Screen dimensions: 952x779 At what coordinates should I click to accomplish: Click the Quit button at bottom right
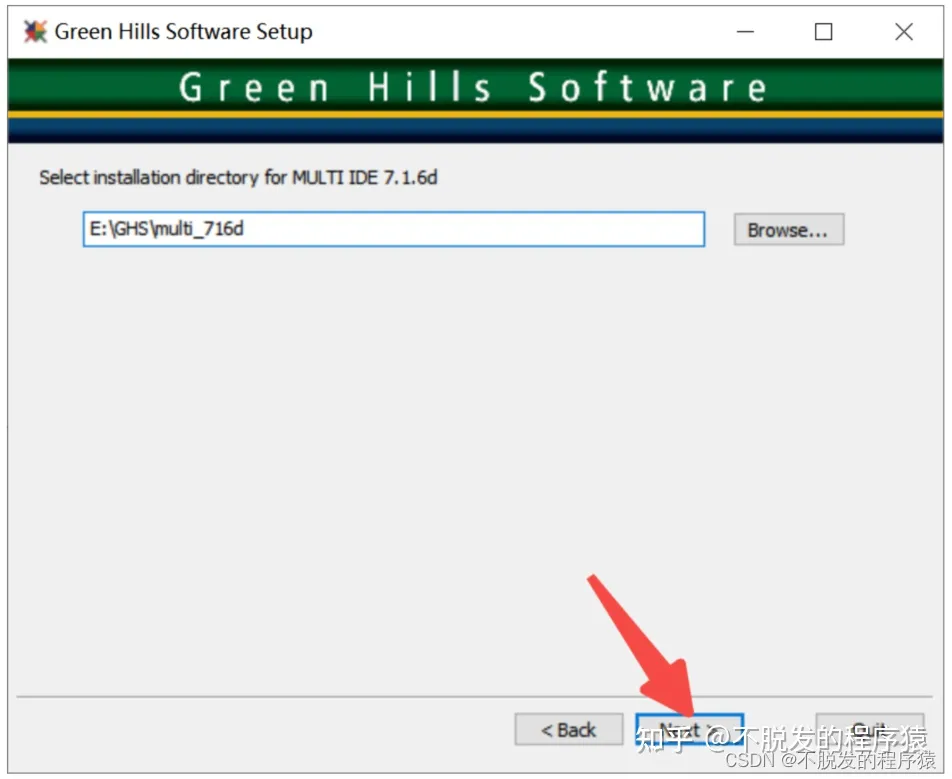pyautogui.click(x=870, y=729)
